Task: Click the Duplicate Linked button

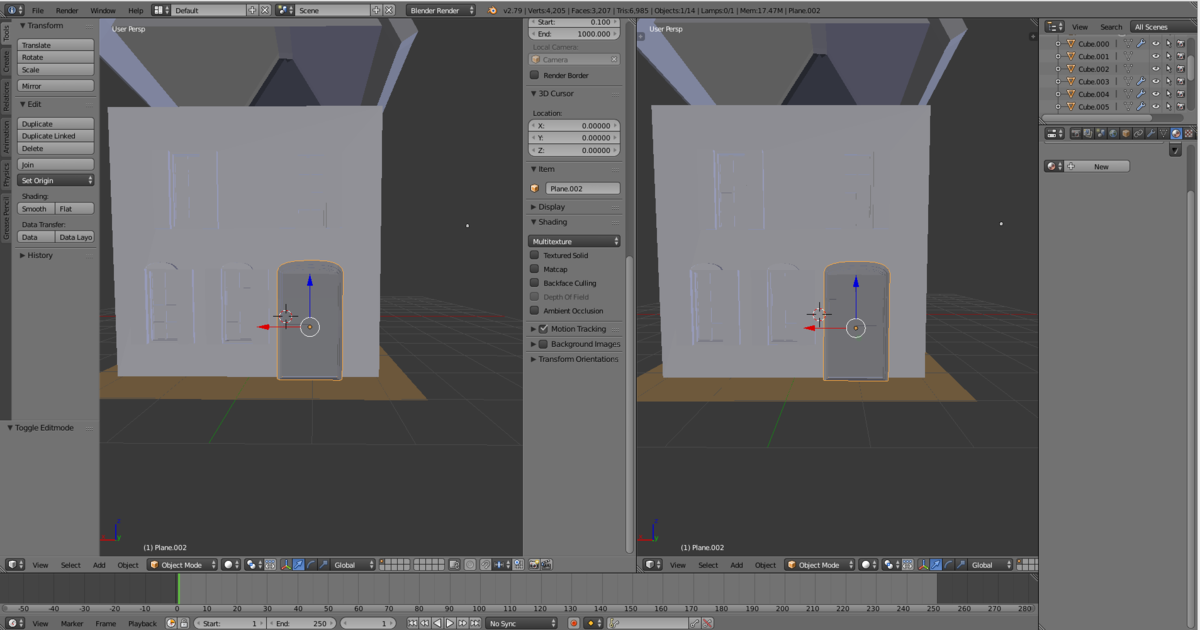Action: point(57,136)
